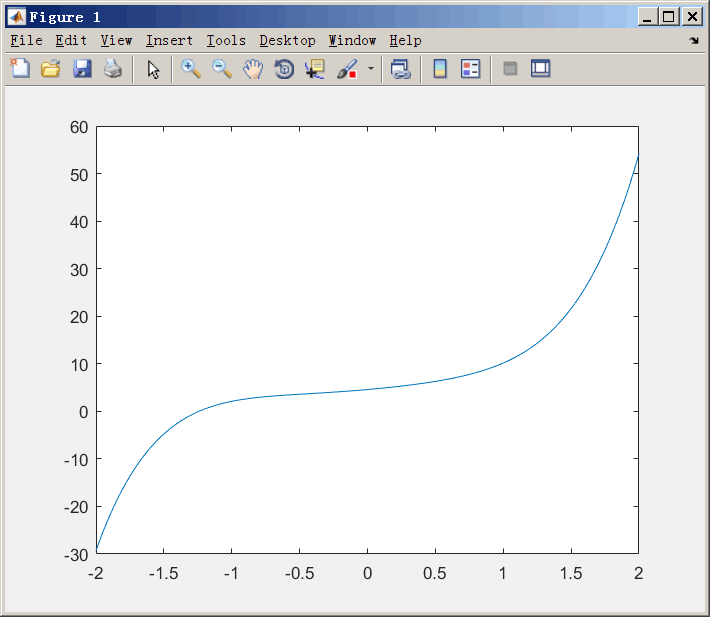Click the y-axis tick label 40

click(x=79, y=222)
